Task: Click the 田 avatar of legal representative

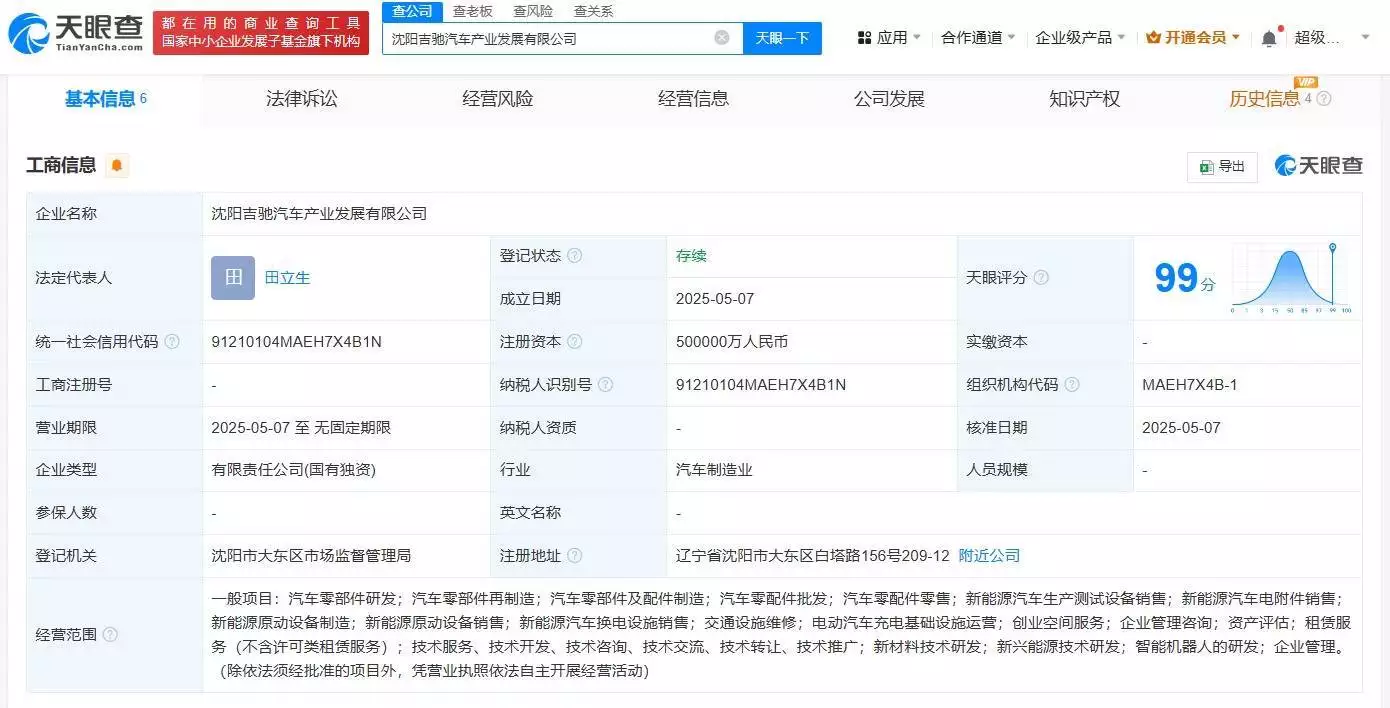Action: pos(233,278)
